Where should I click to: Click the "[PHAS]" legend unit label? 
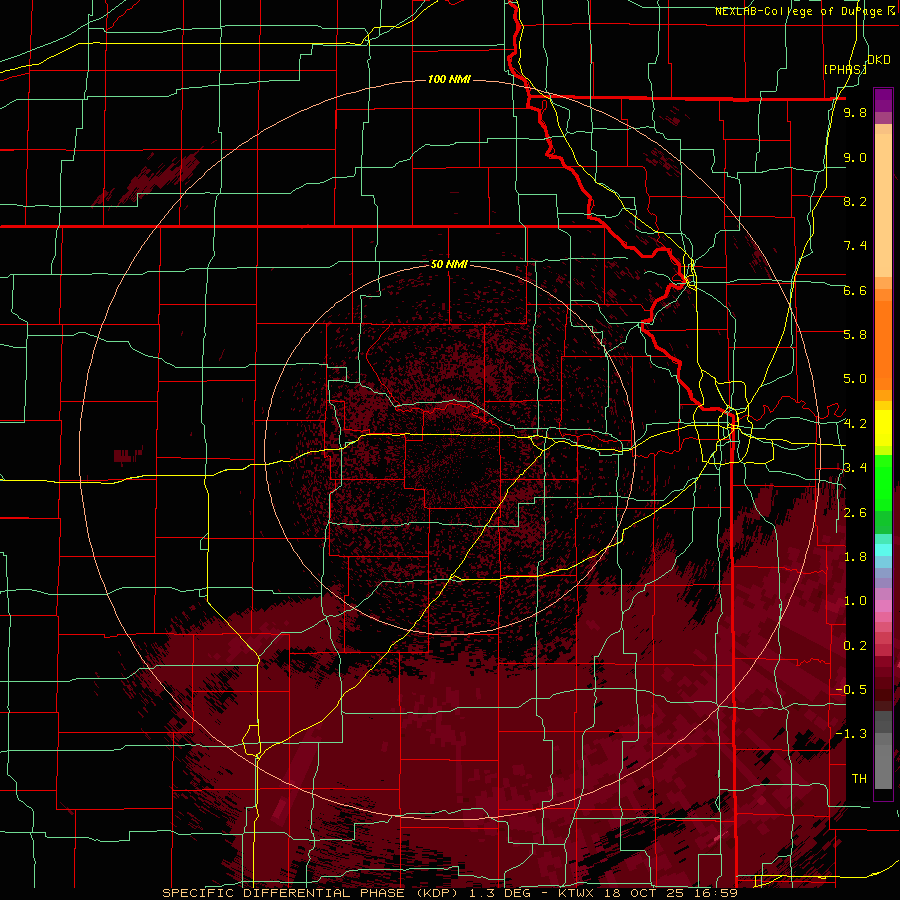coord(845,69)
